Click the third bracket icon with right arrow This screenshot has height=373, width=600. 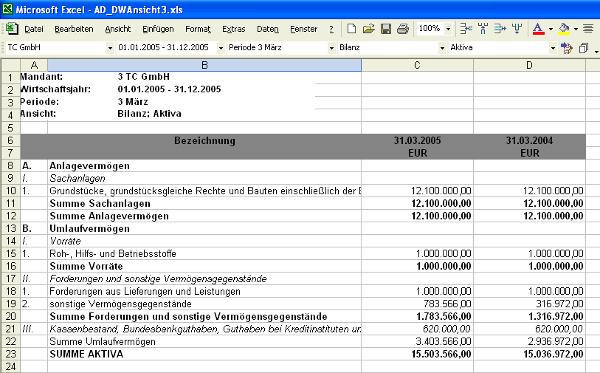pos(500,29)
